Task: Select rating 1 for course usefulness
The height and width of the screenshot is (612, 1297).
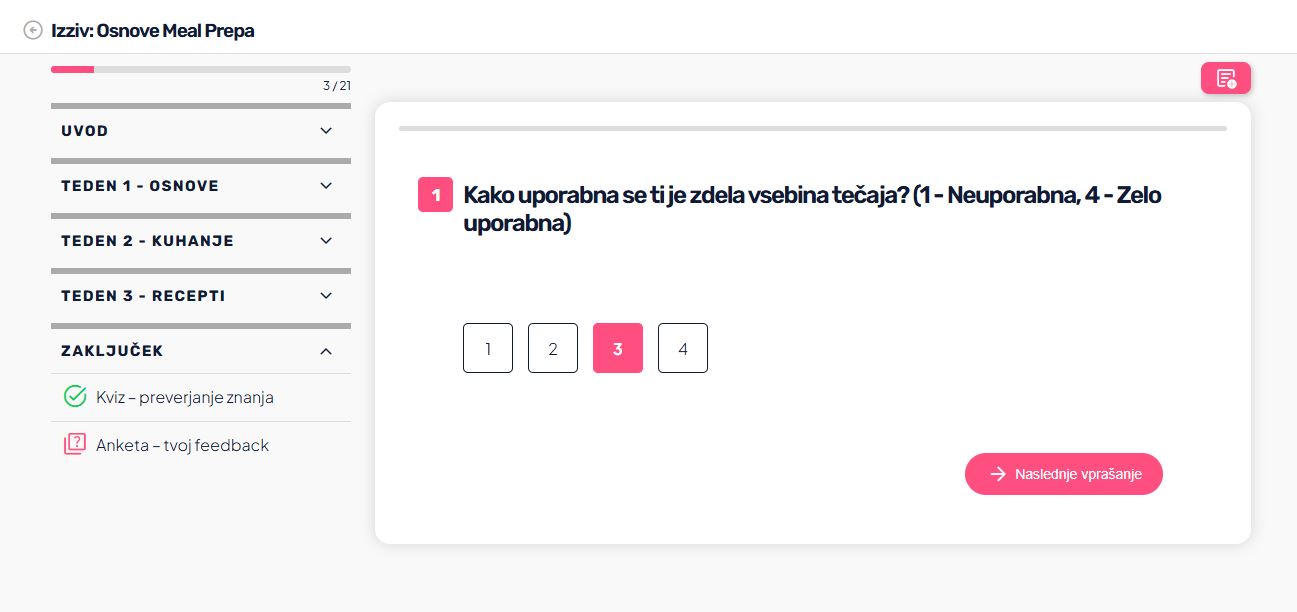Action: pyautogui.click(x=488, y=348)
